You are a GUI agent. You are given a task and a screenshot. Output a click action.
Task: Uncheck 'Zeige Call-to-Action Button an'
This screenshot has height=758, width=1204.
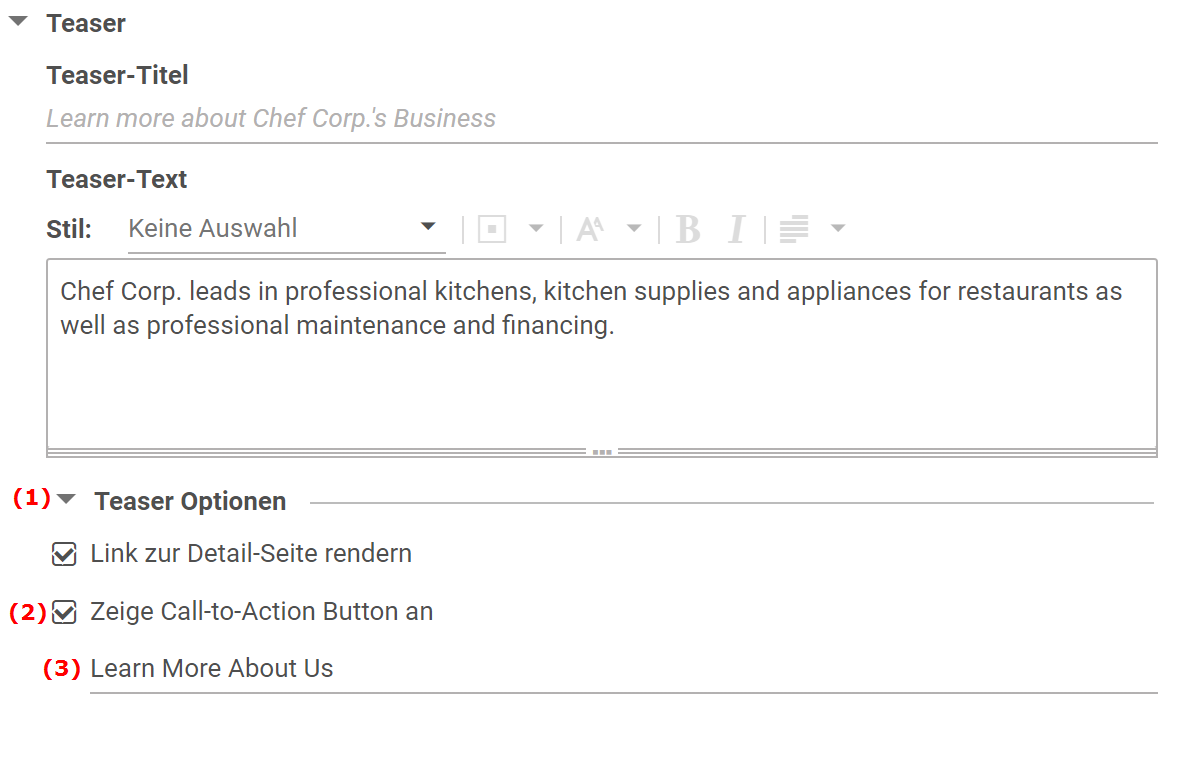click(64, 612)
